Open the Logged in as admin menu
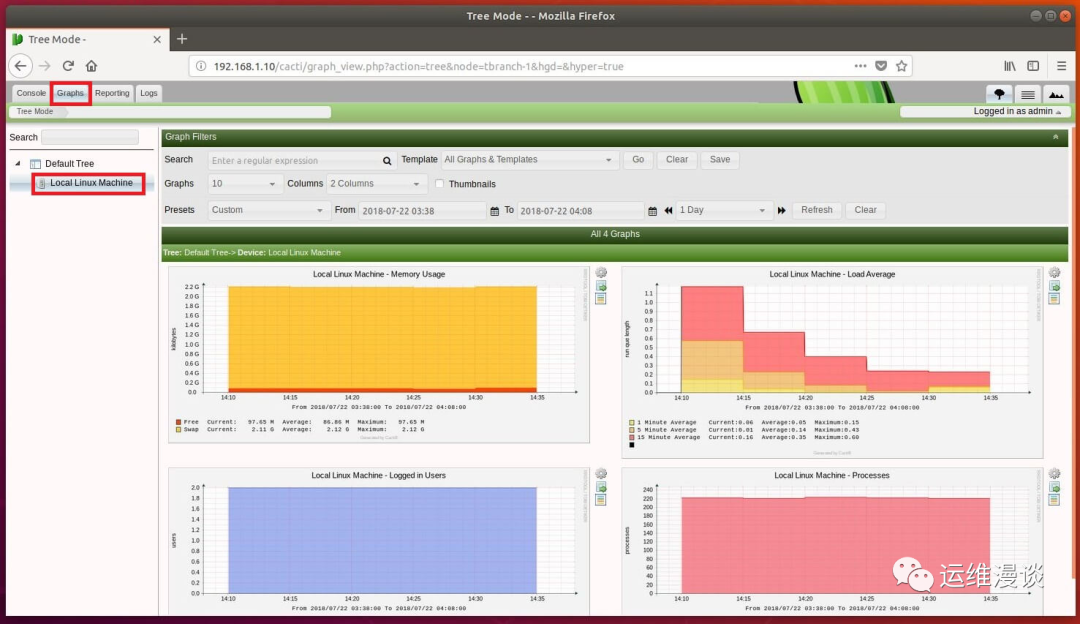 pyautogui.click(x=1017, y=112)
